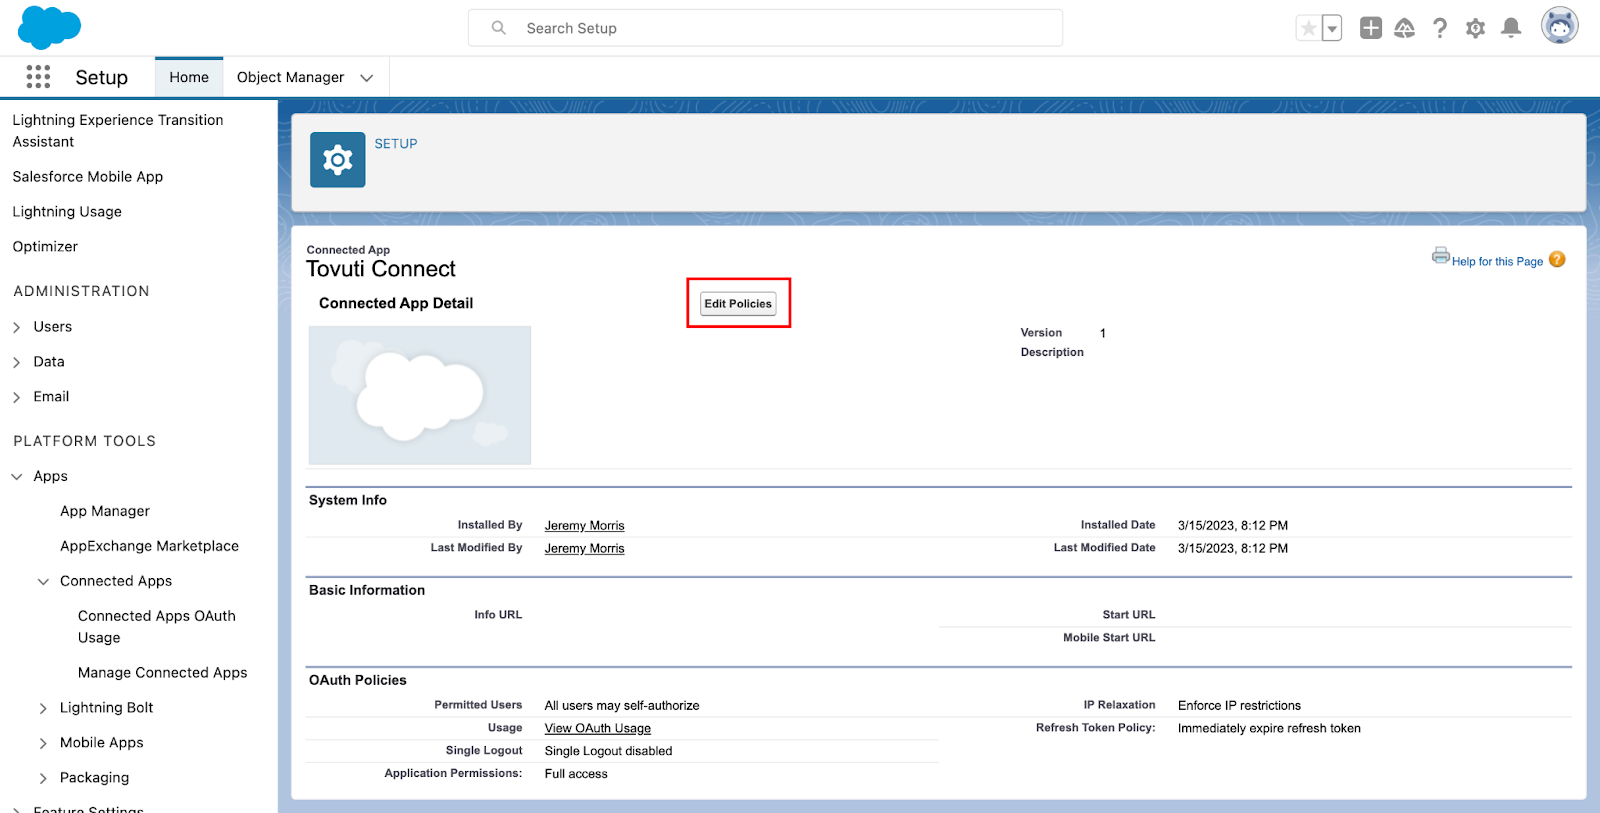Switch to the Object Manager tab

290,77
